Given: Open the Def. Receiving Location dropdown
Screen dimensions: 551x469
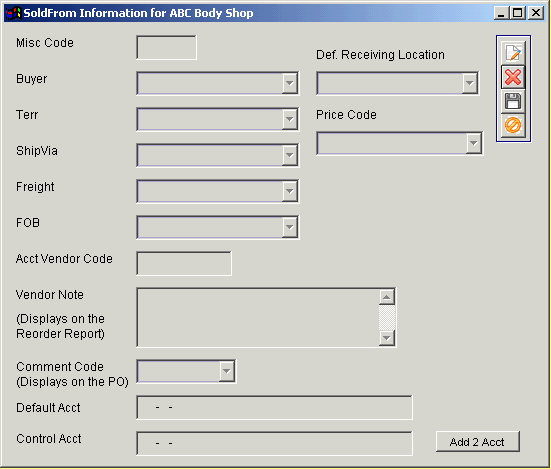Looking at the screenshot, I should [469, 83].
